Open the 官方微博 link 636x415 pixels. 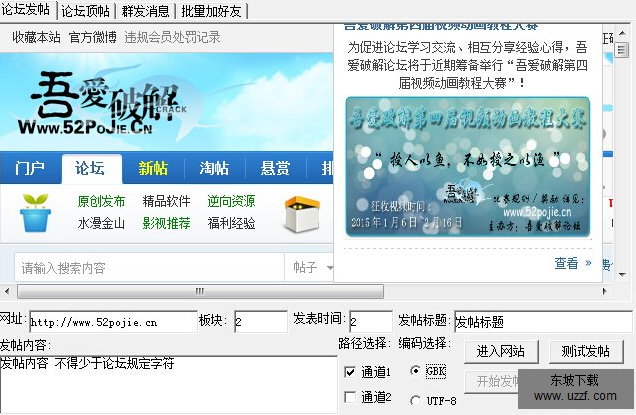coord(93,37)
